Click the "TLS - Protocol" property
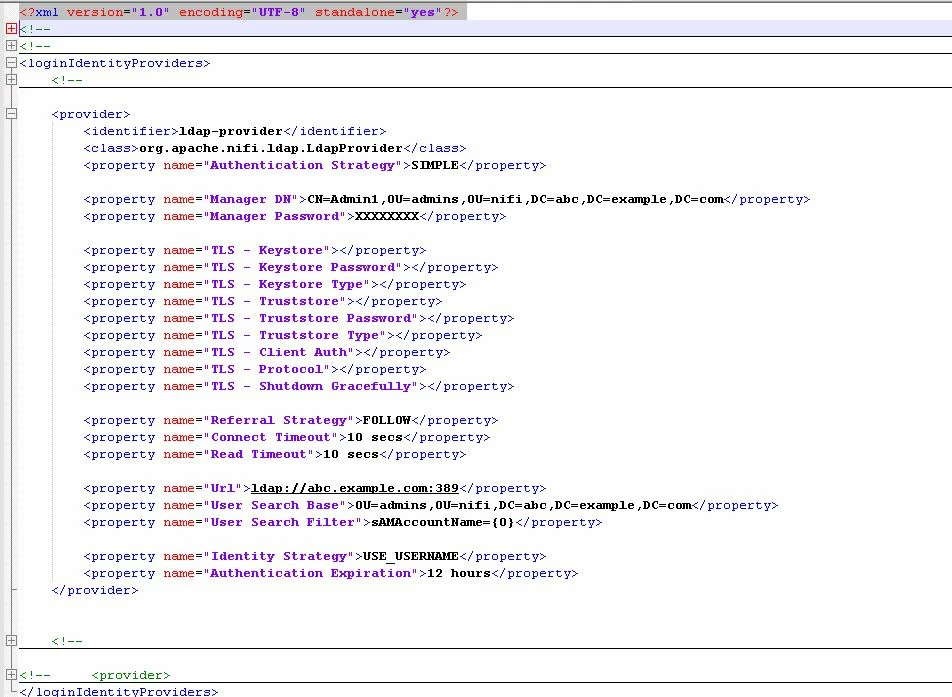The image size is (952, 697). (255, 369)
